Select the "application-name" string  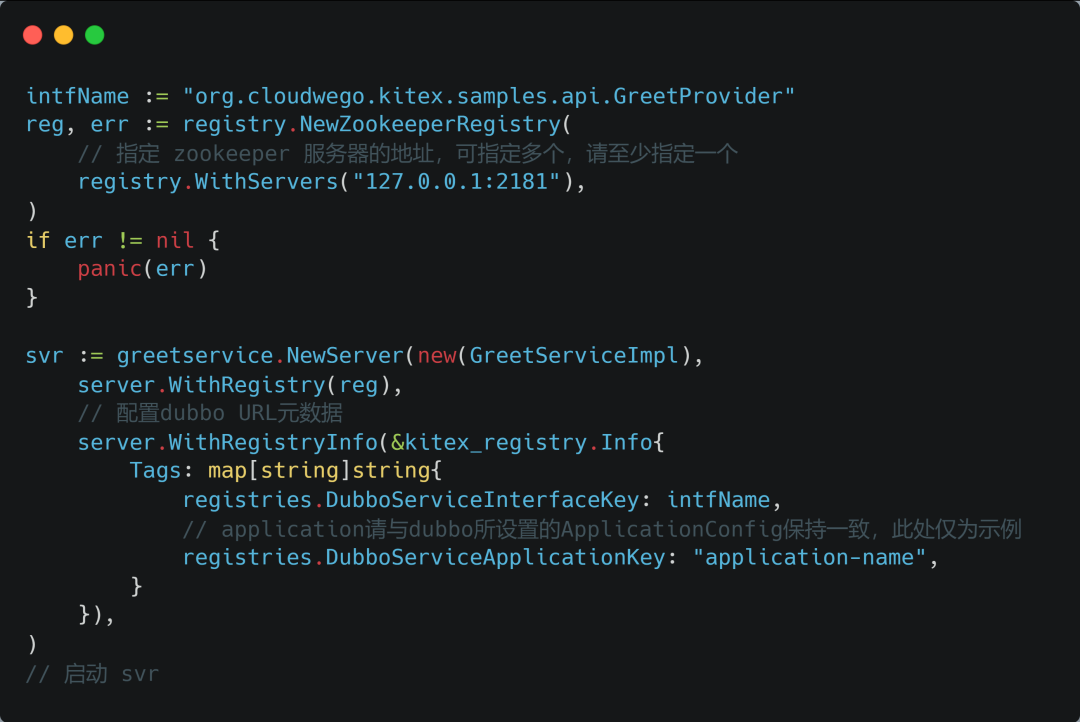click(809, 557)
